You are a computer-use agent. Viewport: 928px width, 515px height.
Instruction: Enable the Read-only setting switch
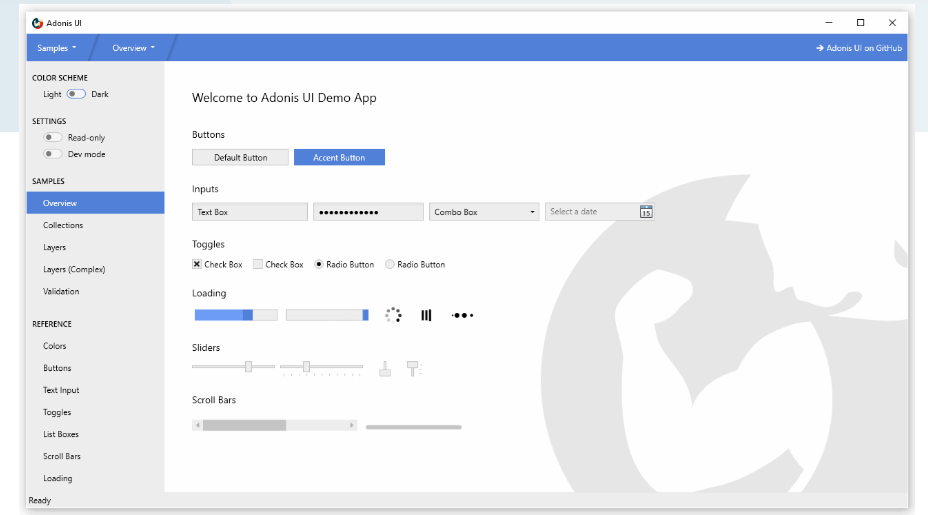[52, 137]
